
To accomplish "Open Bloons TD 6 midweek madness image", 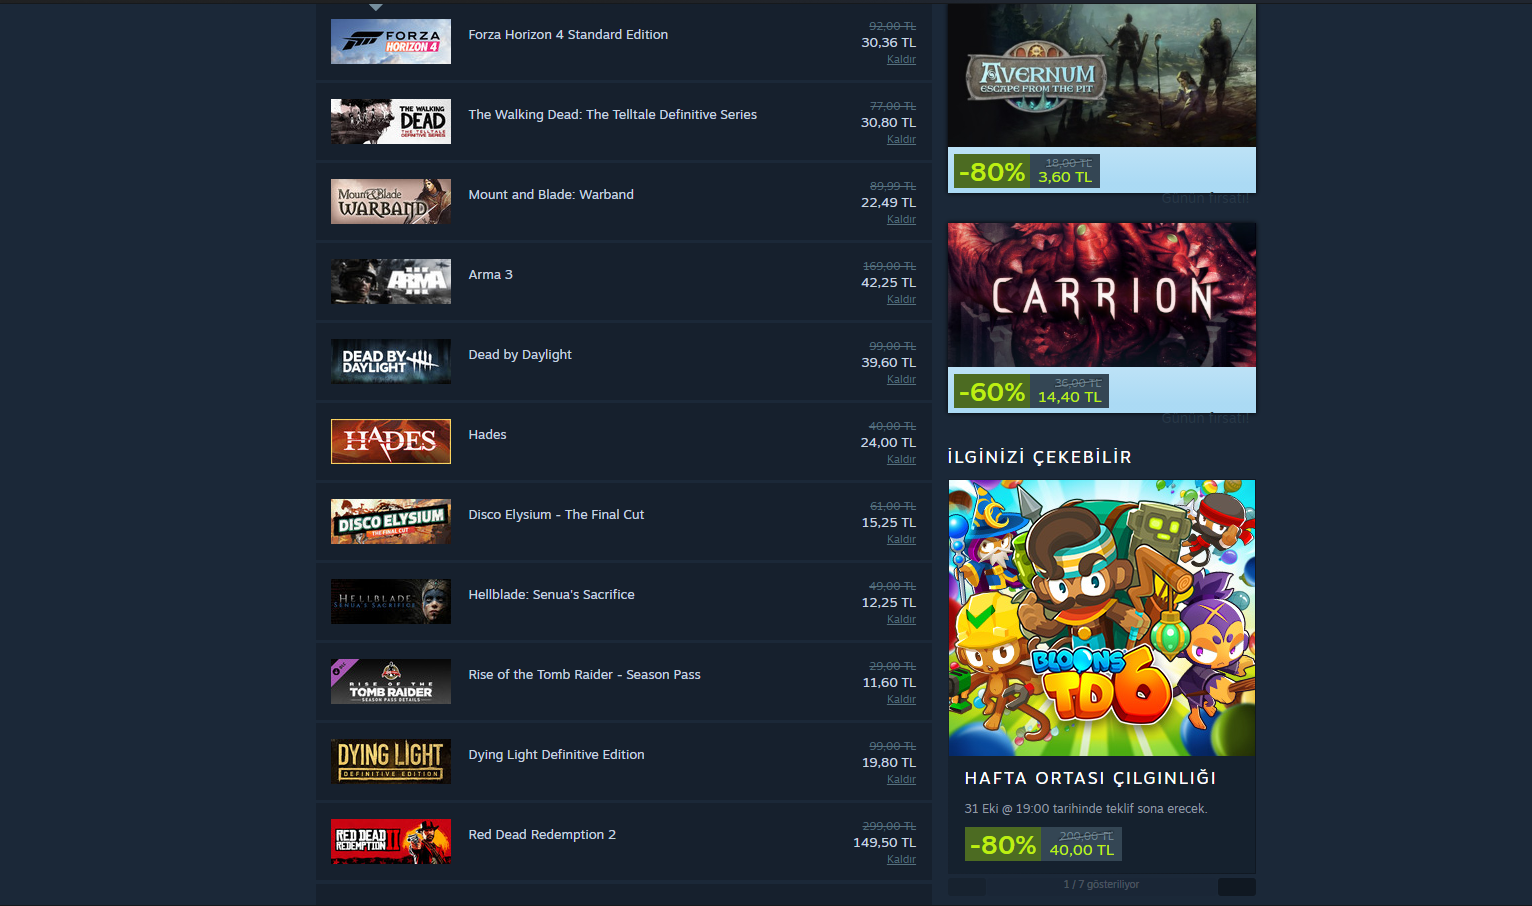I will [1101, 617].
